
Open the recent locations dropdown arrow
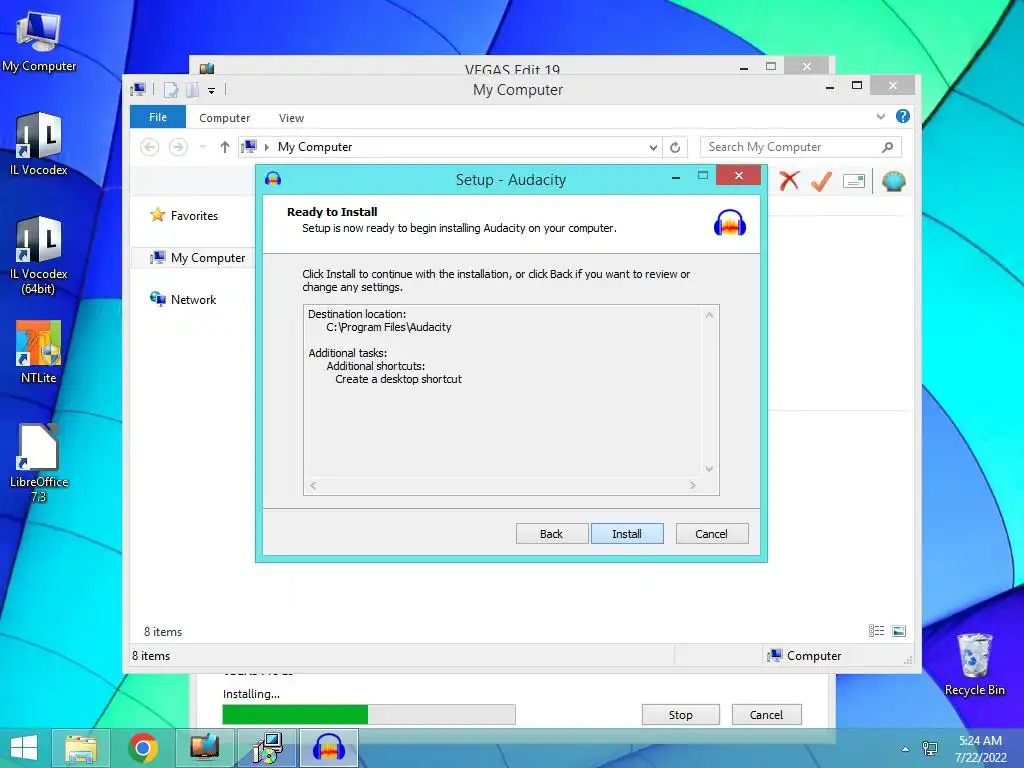tap(203, 147)
